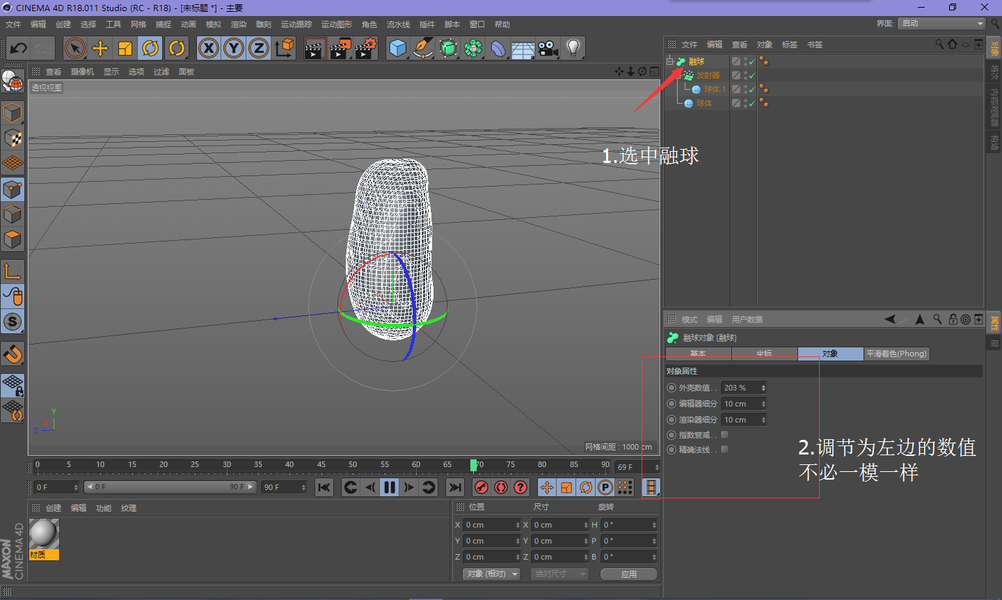Go to the start of animation
Image resolution: width=1002 pixels, height=600 pixels.
324,488
